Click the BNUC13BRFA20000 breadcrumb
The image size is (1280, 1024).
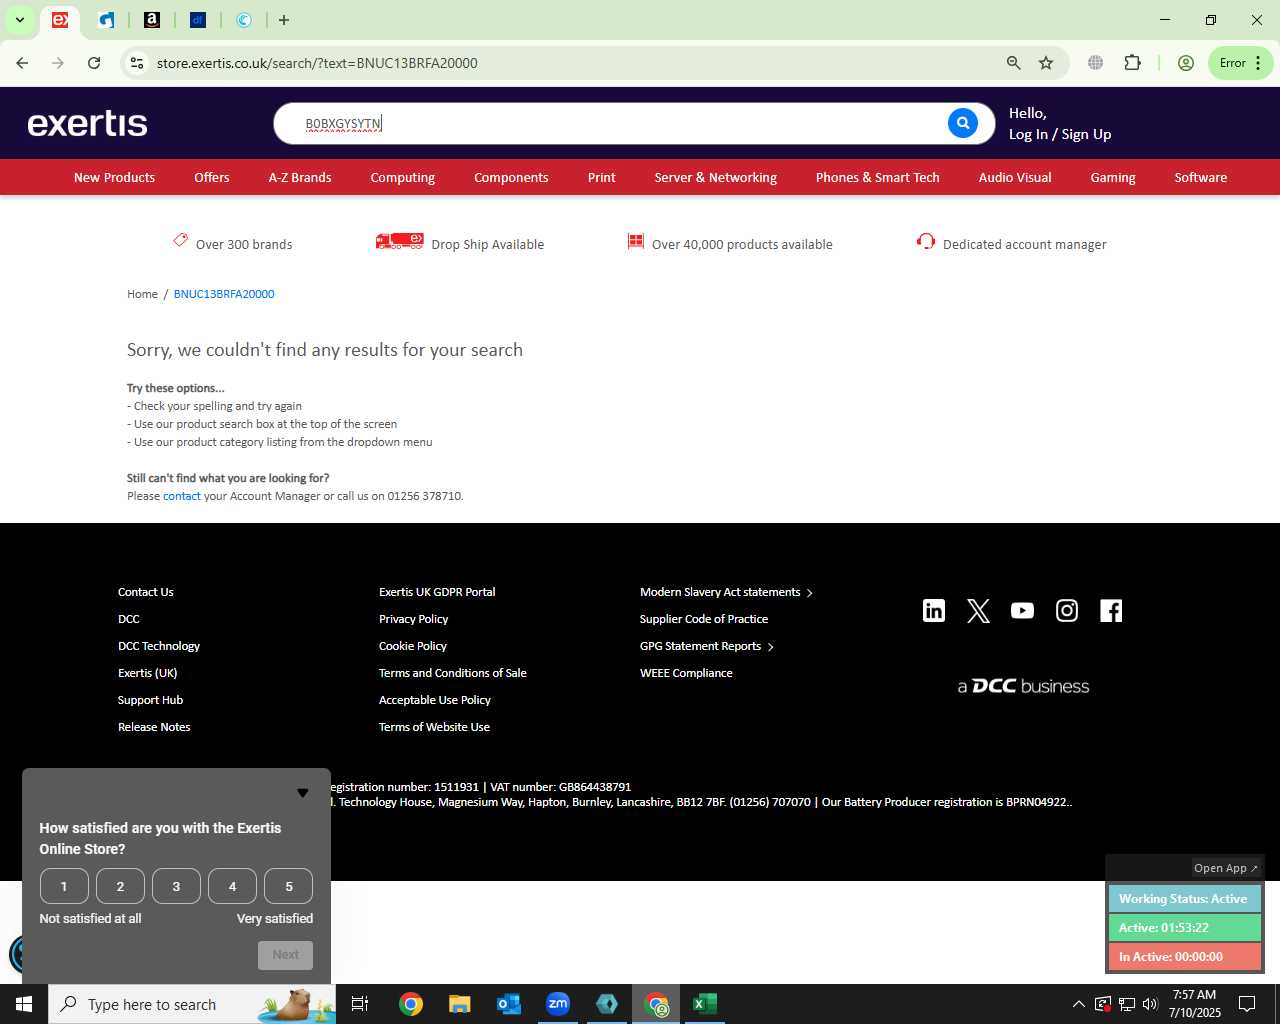point(224,294)
